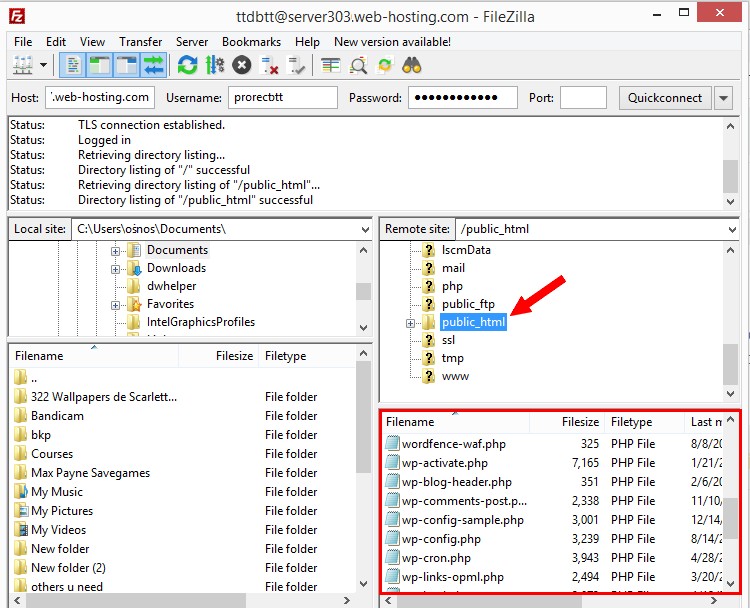
Task: Refresh file and folder lists
Action: pyautogui.click(x=188, y=65)
